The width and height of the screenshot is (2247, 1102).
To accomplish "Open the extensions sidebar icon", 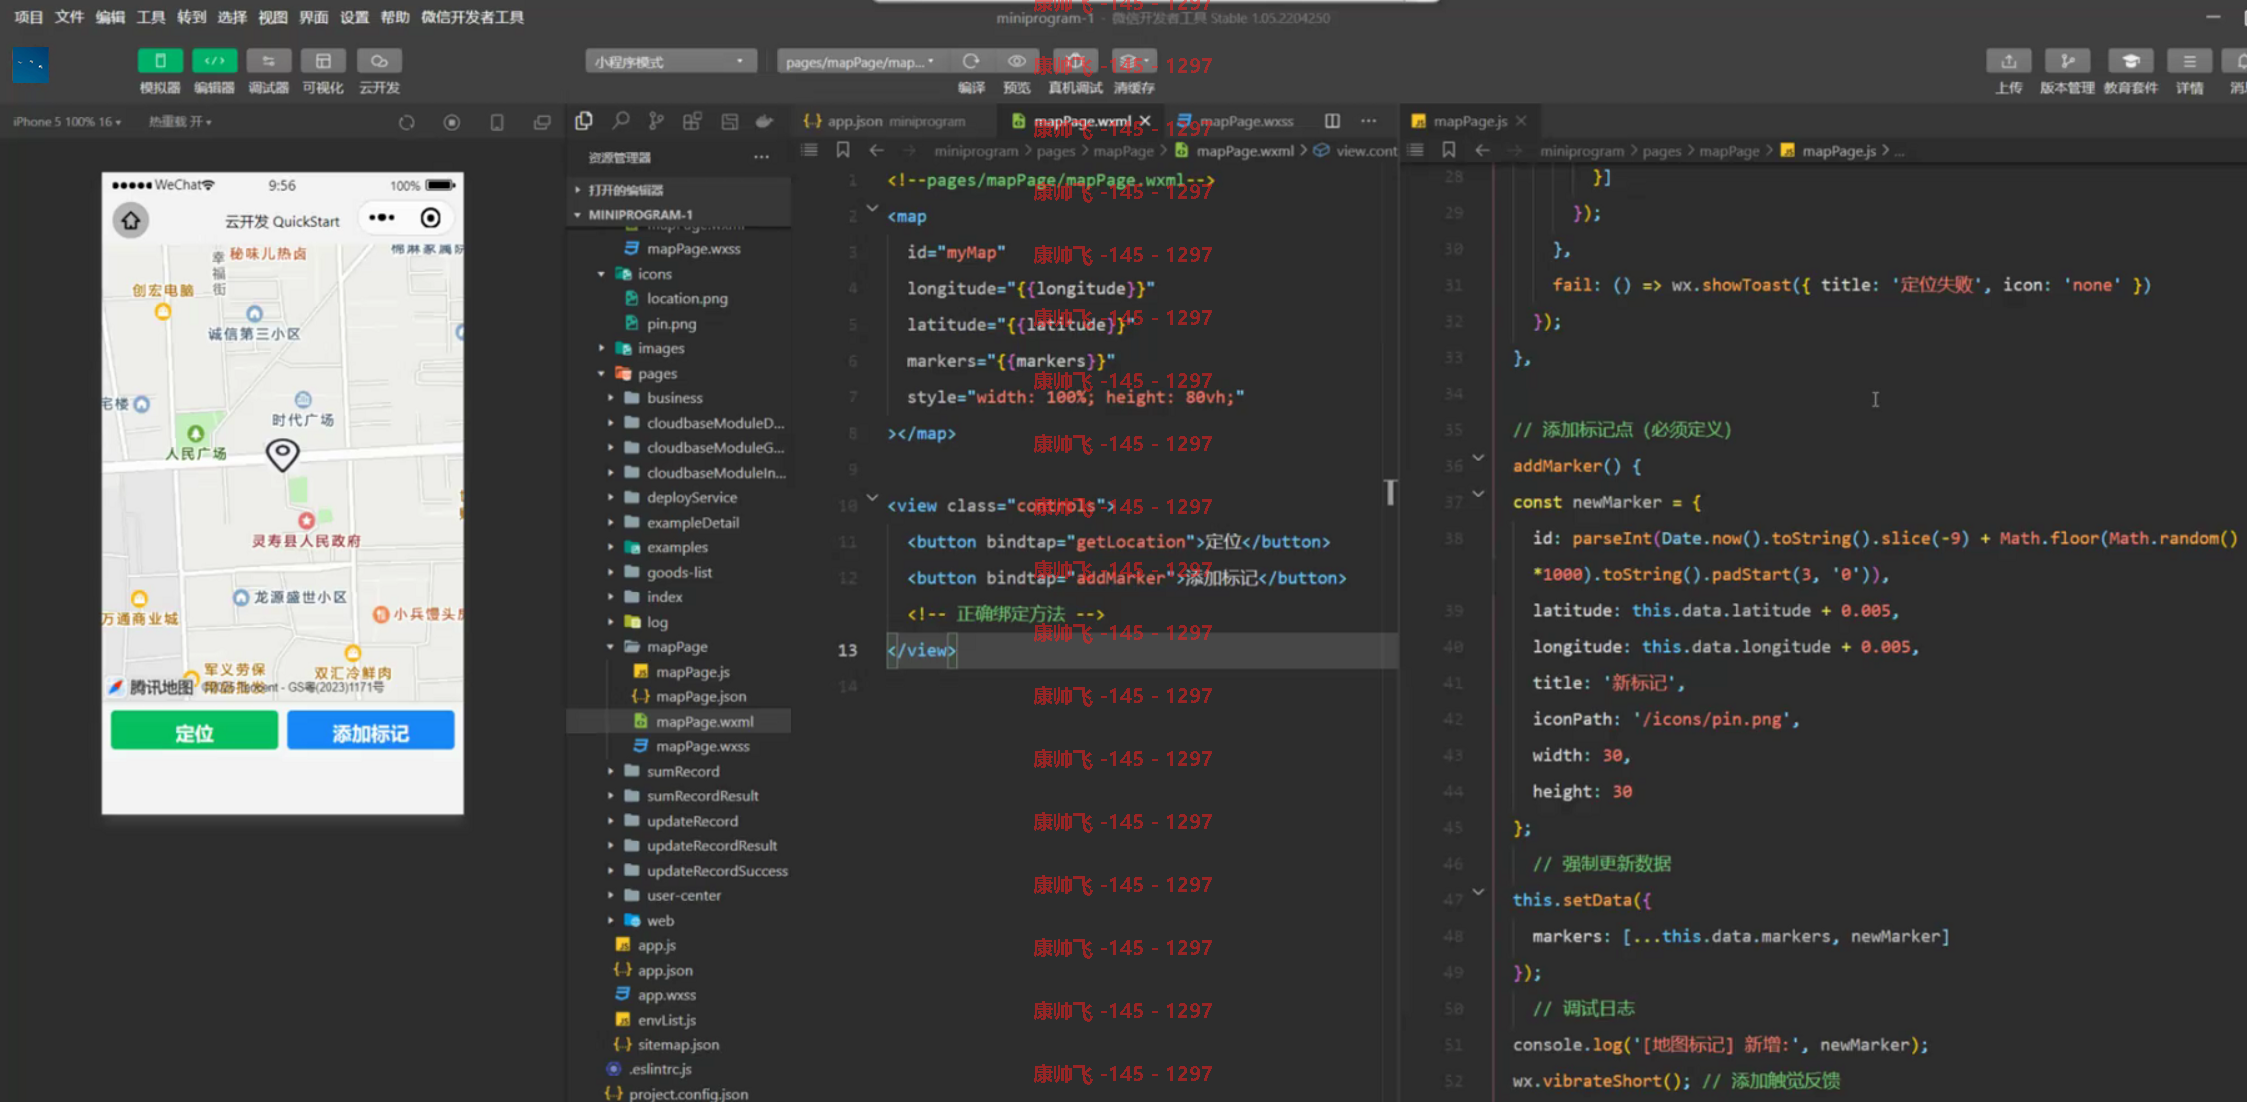I will click(x=692, y=121).
